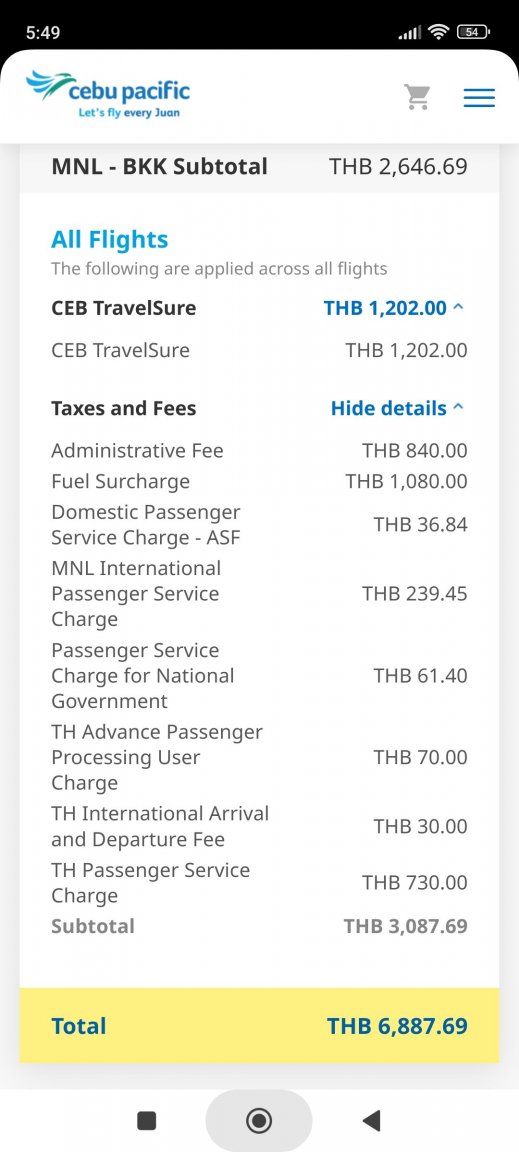The height and width of the screenshot is (1152, 519).
Task: Select the Fuel Surcharge line item
Action: (259, 481)
